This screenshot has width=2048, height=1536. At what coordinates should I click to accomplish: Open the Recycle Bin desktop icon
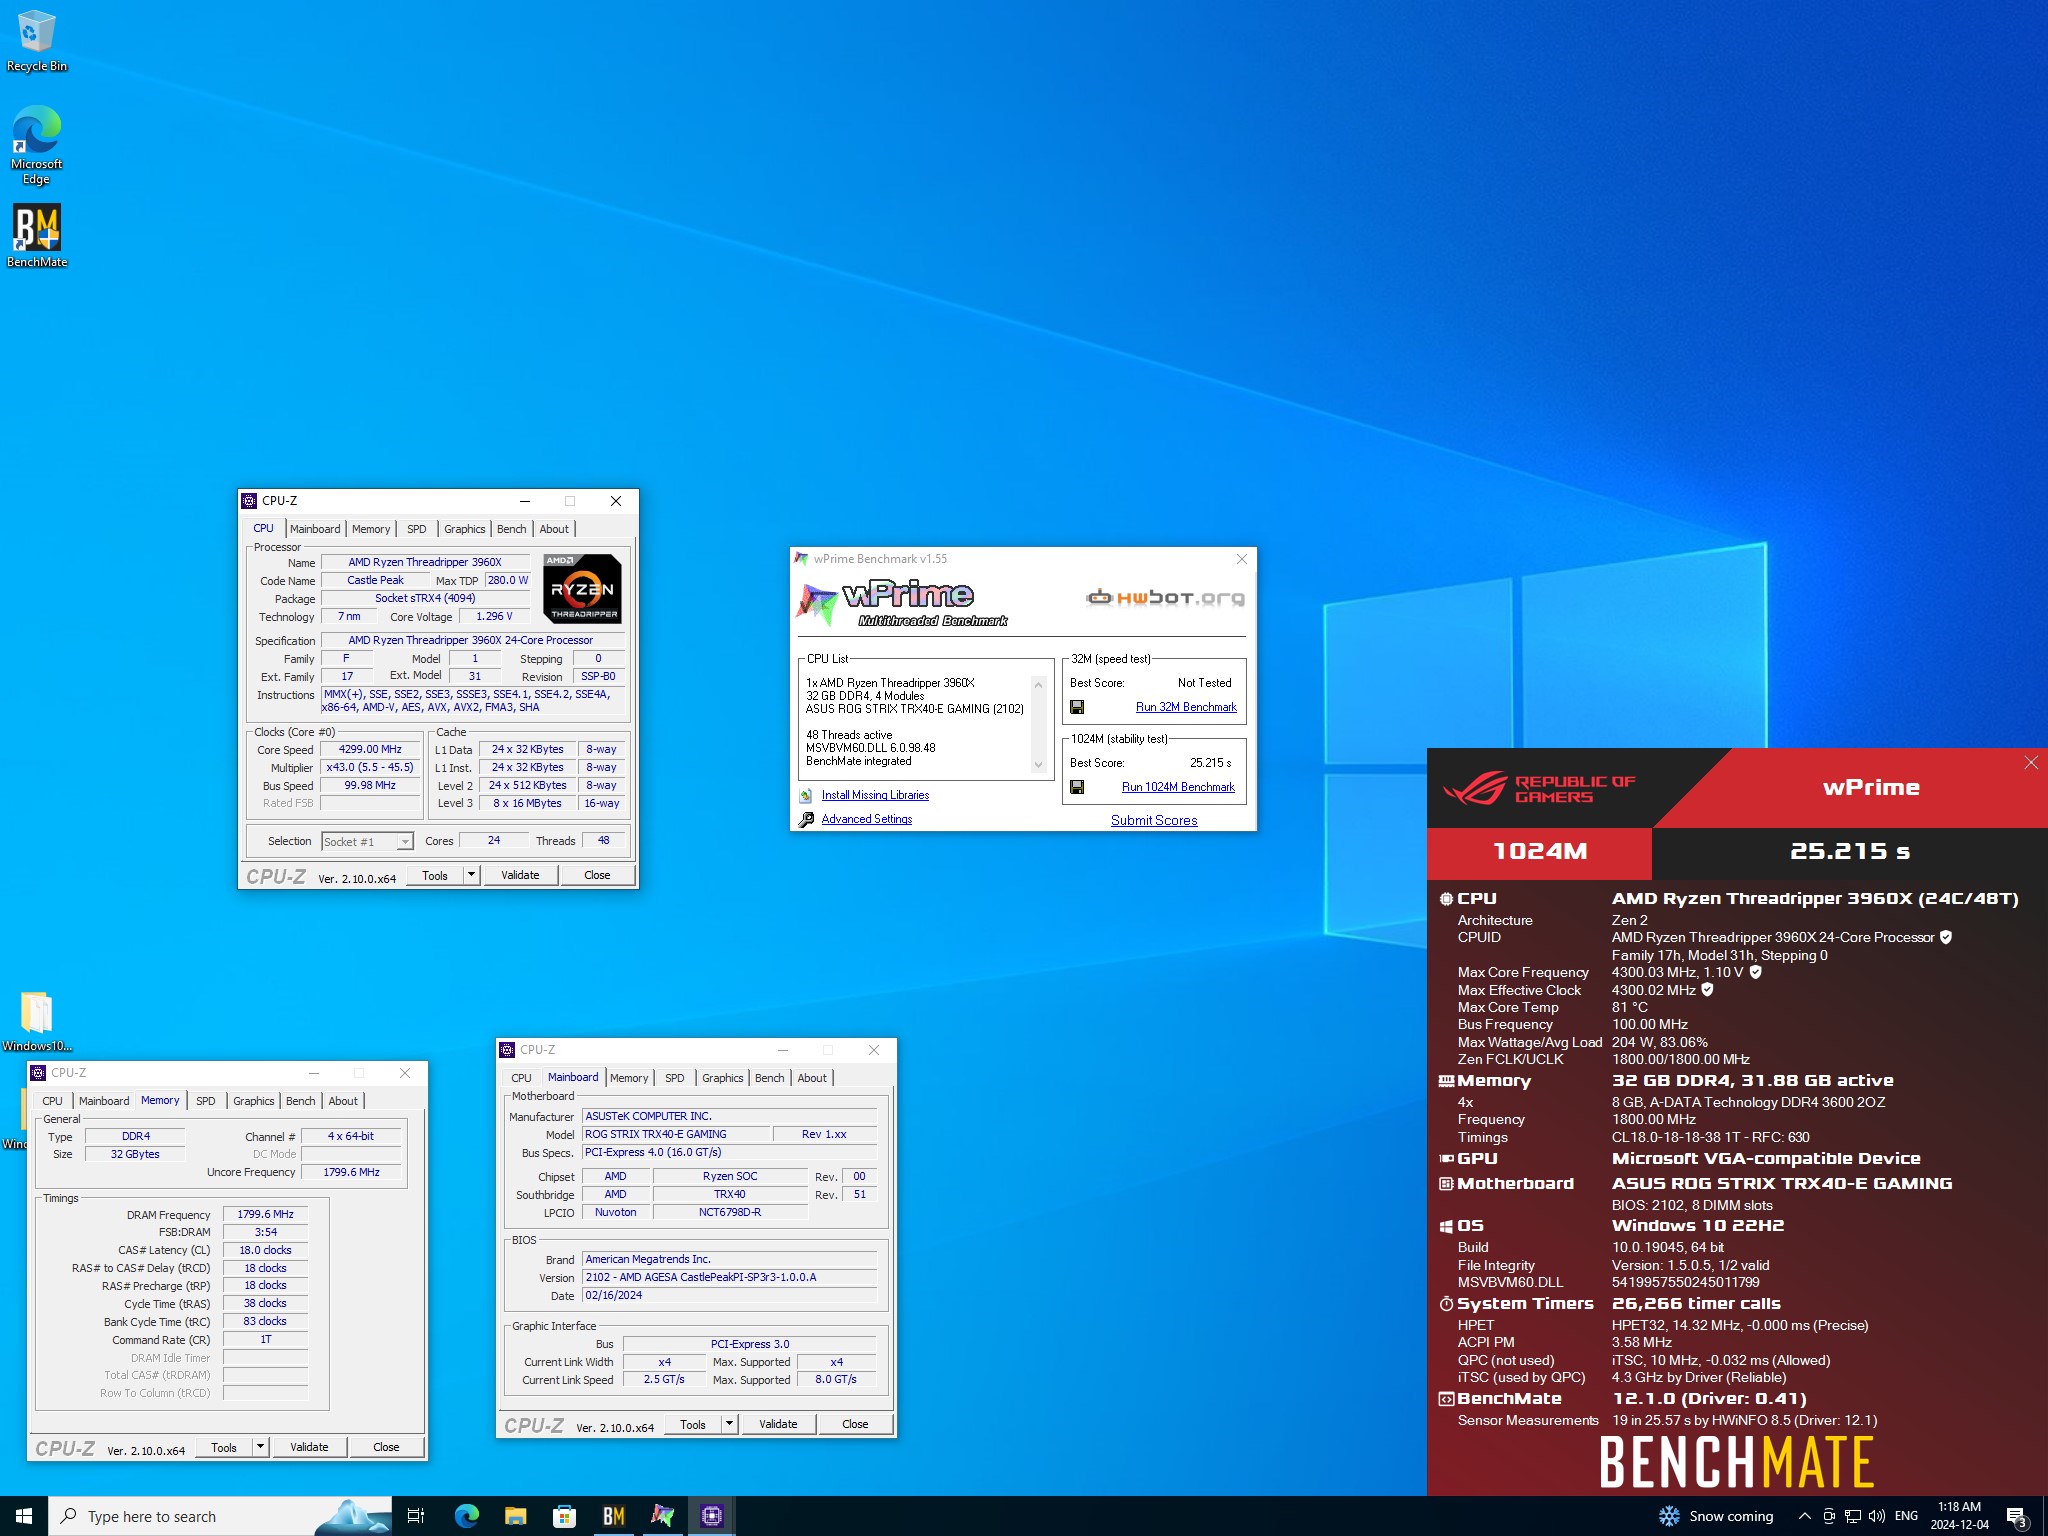36,40
